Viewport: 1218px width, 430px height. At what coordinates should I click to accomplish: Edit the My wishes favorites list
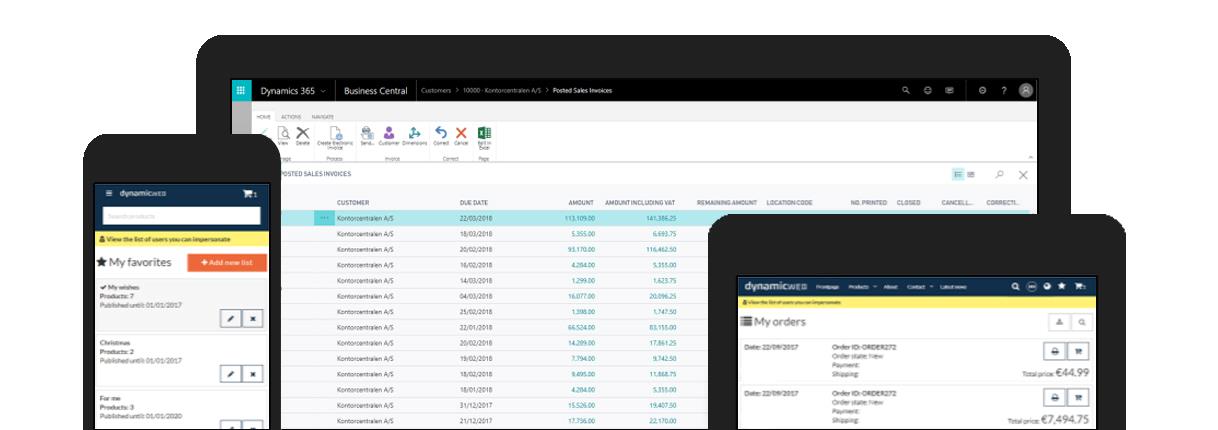(x=231, y=319)
